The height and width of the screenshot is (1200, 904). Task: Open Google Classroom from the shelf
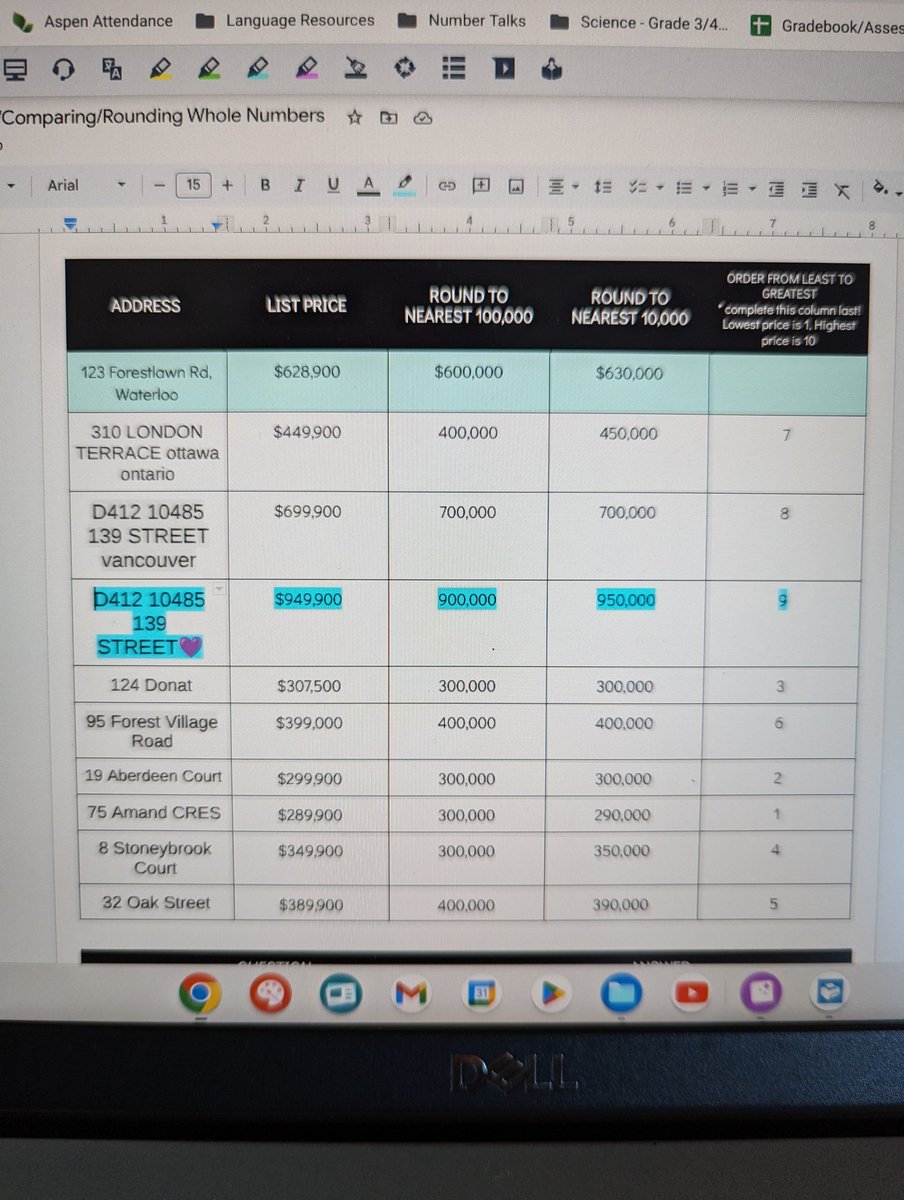tap(339, 993)
